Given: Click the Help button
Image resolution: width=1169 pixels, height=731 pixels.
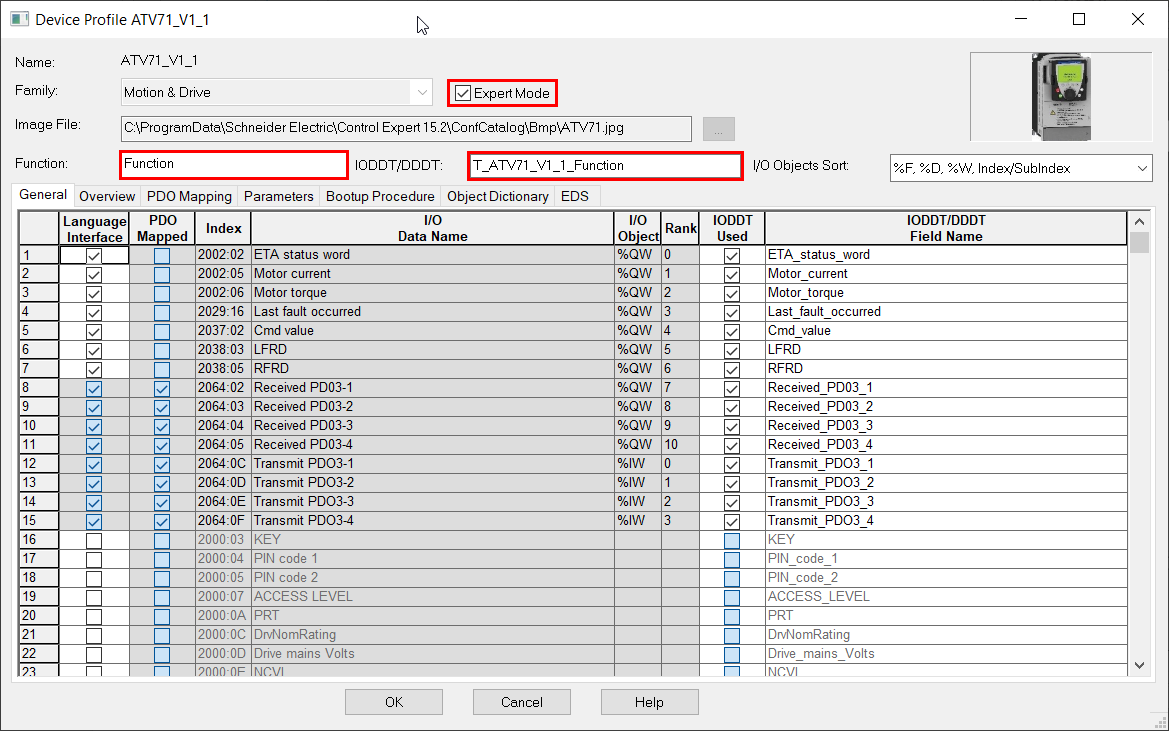Looking at the screenshot, I should (x=649, y=702).
